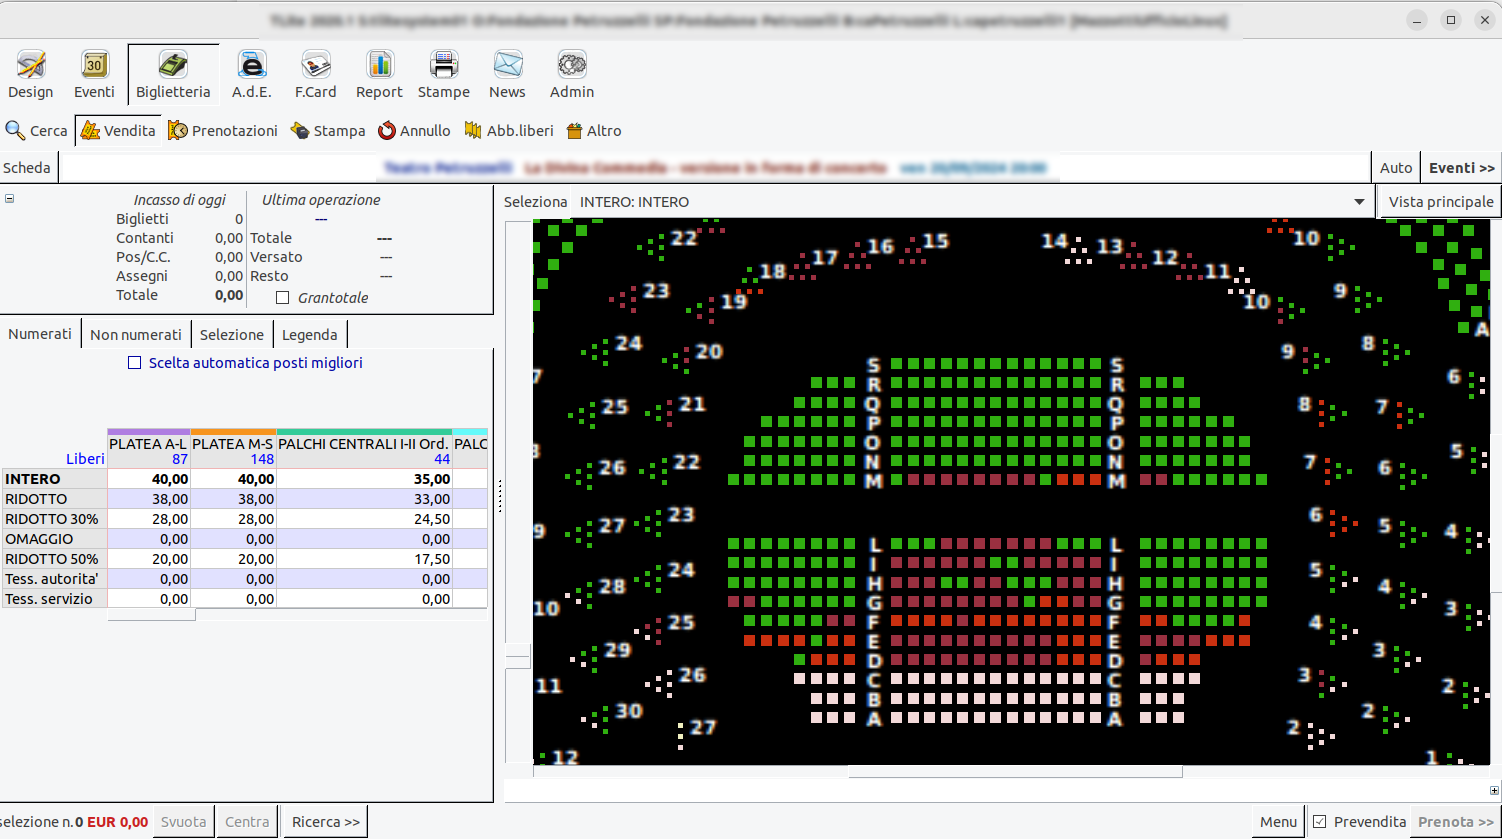Switch to the Selezione tab
1502x839 pixels.
(x=232, y=334)
